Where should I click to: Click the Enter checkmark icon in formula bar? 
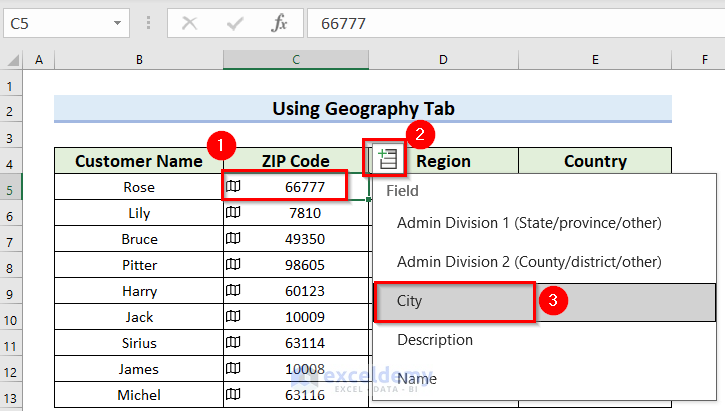[235, 23]
